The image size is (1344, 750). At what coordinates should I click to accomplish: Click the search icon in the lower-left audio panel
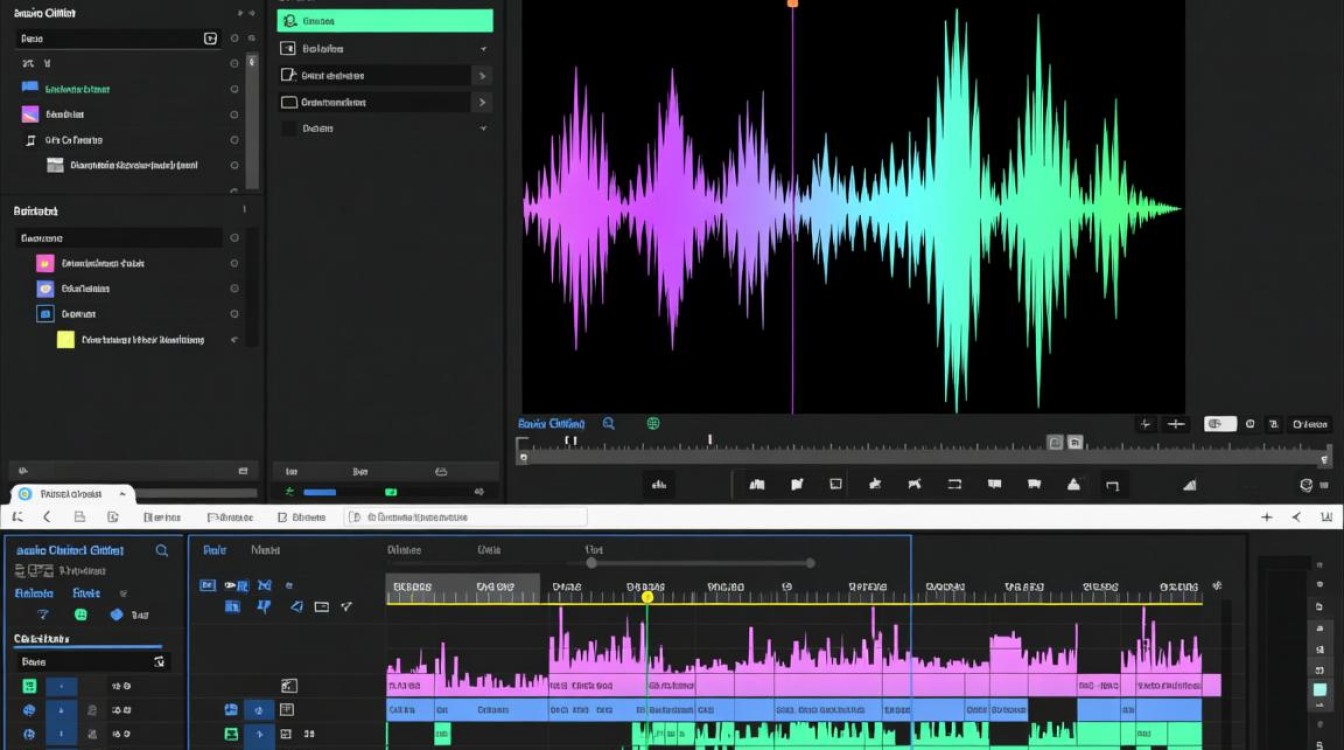tap(162, 551)
